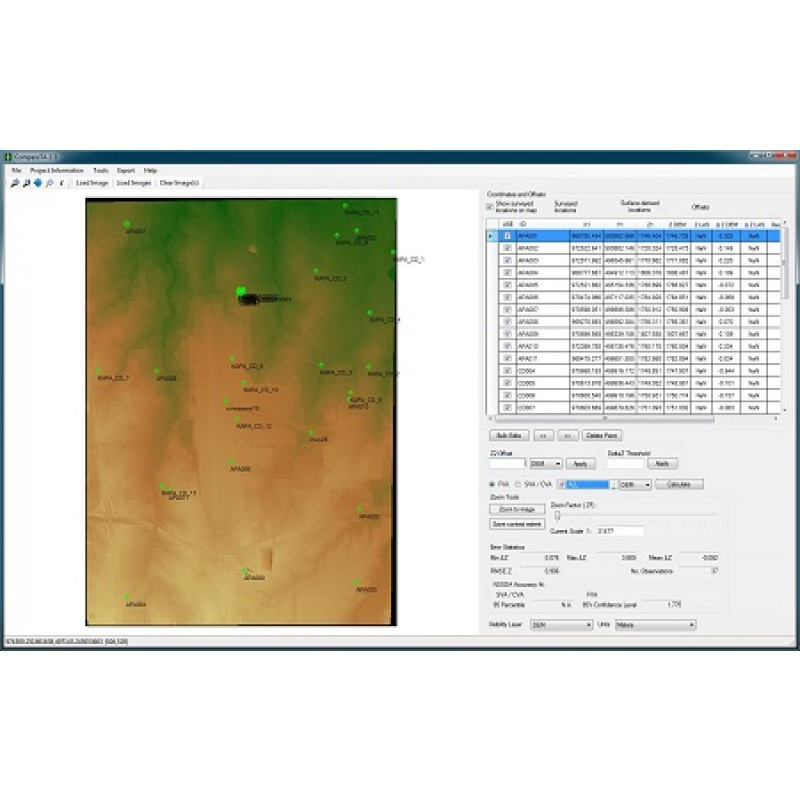The height and width of the screenshot is (800, 800).
Task: Open the Visibility Layer dropdown
Action: coord(561,625)
